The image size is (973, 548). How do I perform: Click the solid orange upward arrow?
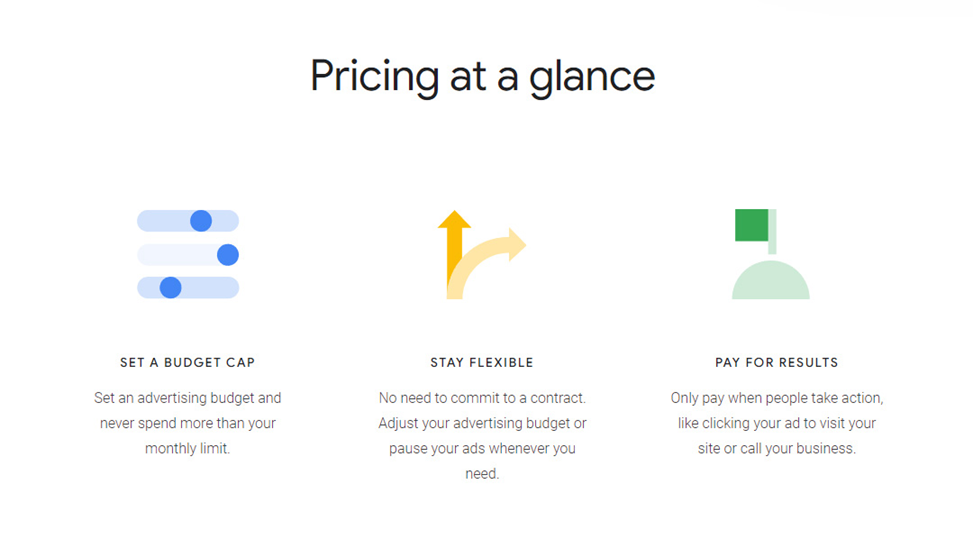(454, 248)
